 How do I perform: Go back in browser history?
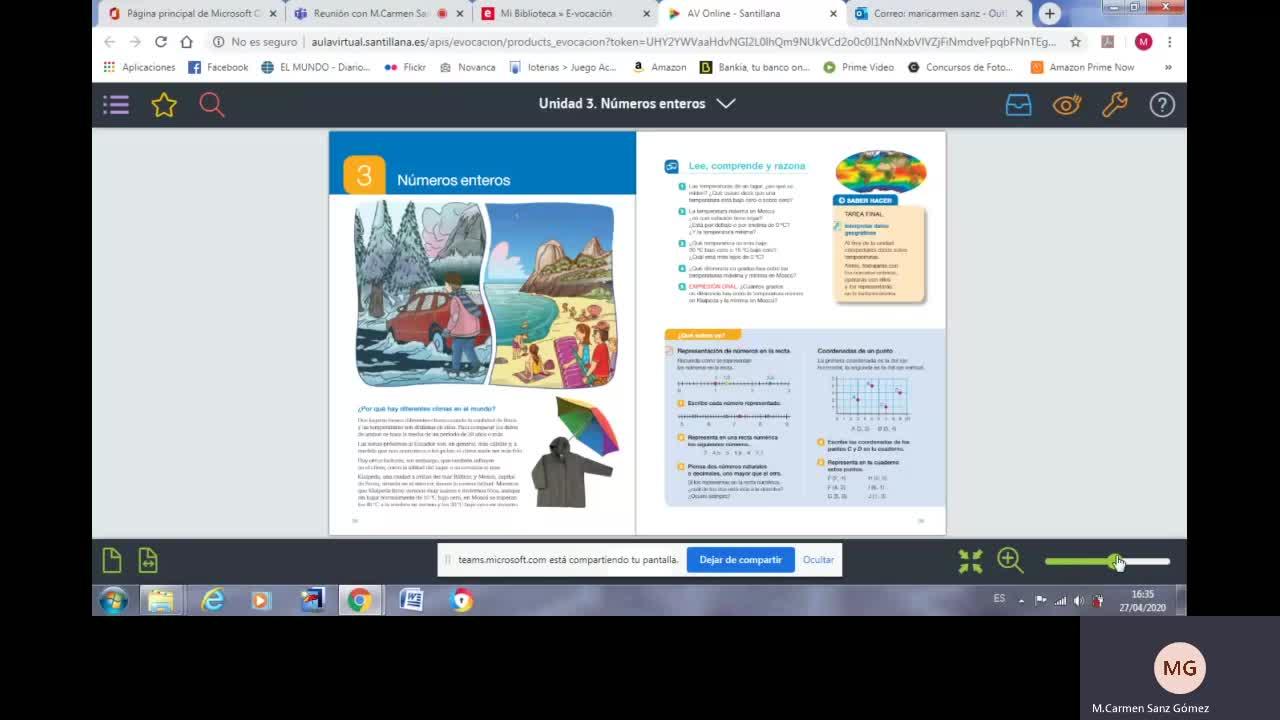(x=109, y=42)
